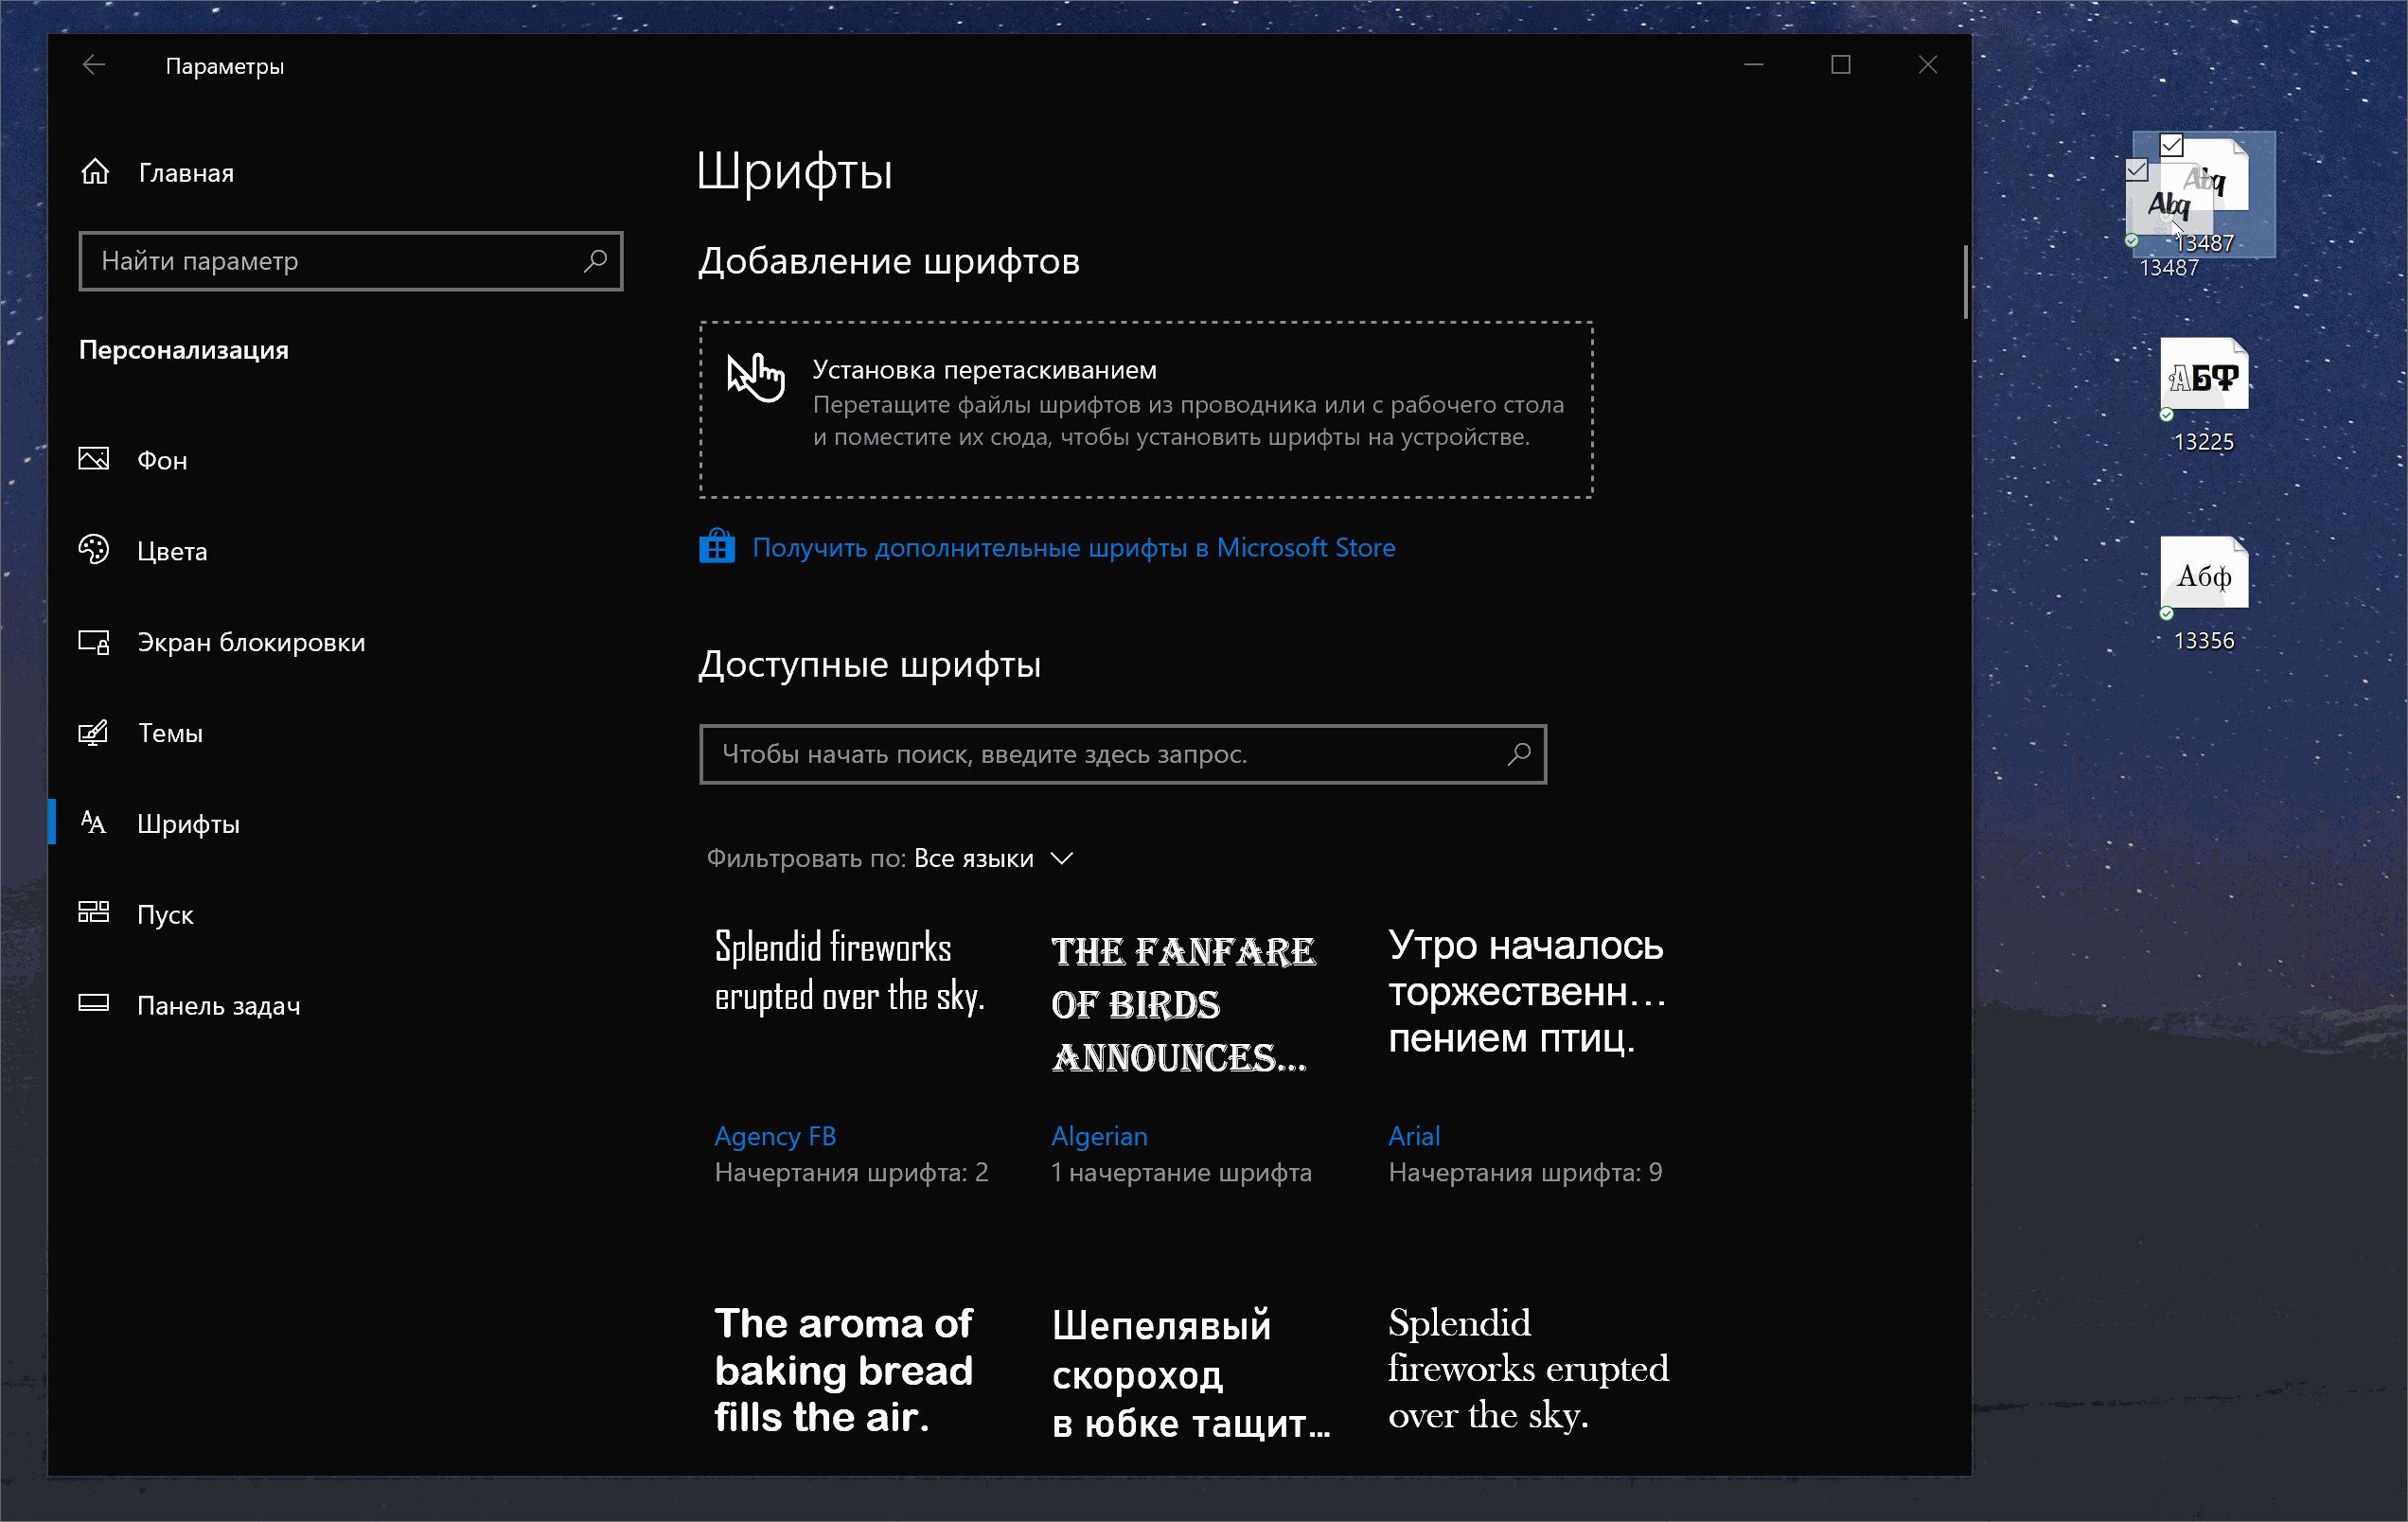Viewport: 2408px width, 1522px height.
Task: Select the Панель задач icon
Action: pos(93,1004)
